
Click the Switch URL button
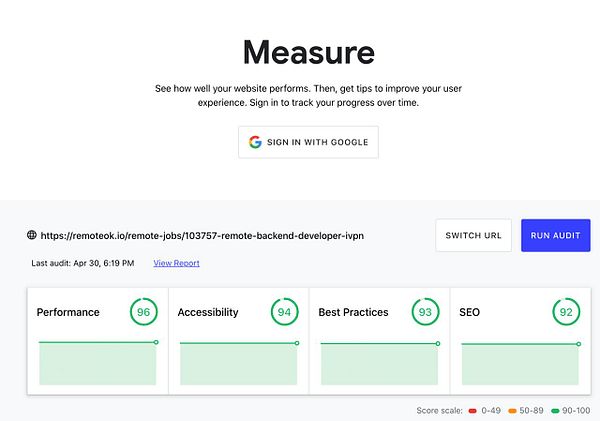tap(473, 235)
